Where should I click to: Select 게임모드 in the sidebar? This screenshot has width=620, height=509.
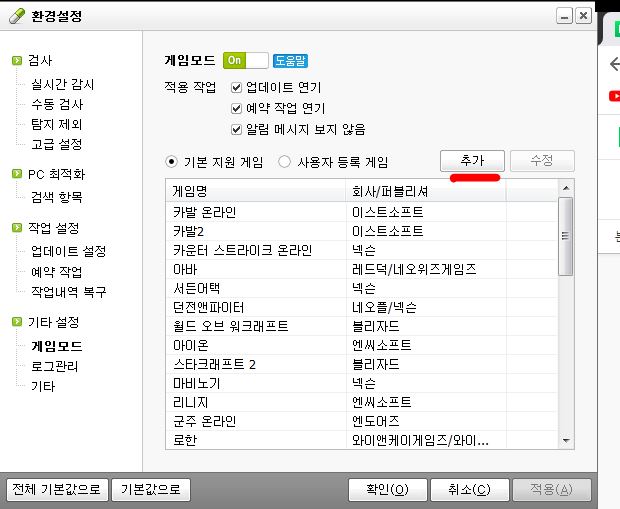coord(57,346)
